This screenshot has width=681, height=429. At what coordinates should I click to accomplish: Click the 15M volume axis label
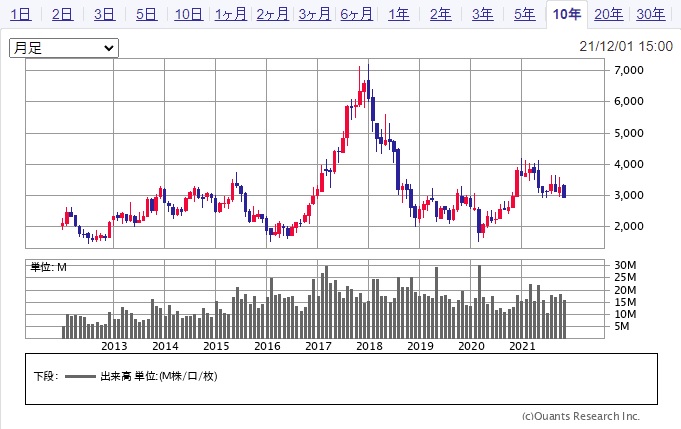click(x=625, y=302)
